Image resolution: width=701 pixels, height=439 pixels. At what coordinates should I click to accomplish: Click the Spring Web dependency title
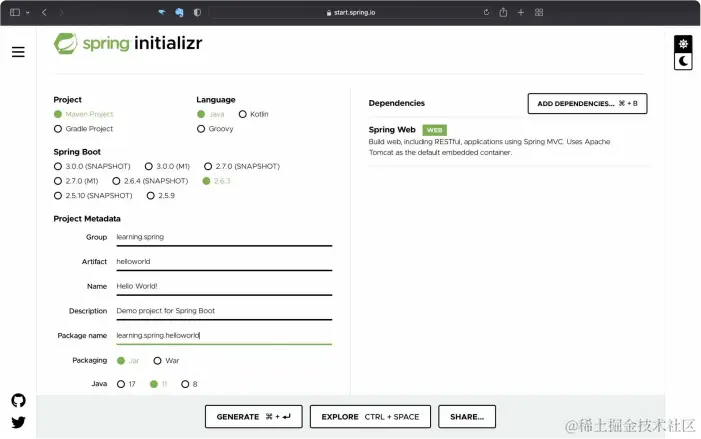[392, 130]
